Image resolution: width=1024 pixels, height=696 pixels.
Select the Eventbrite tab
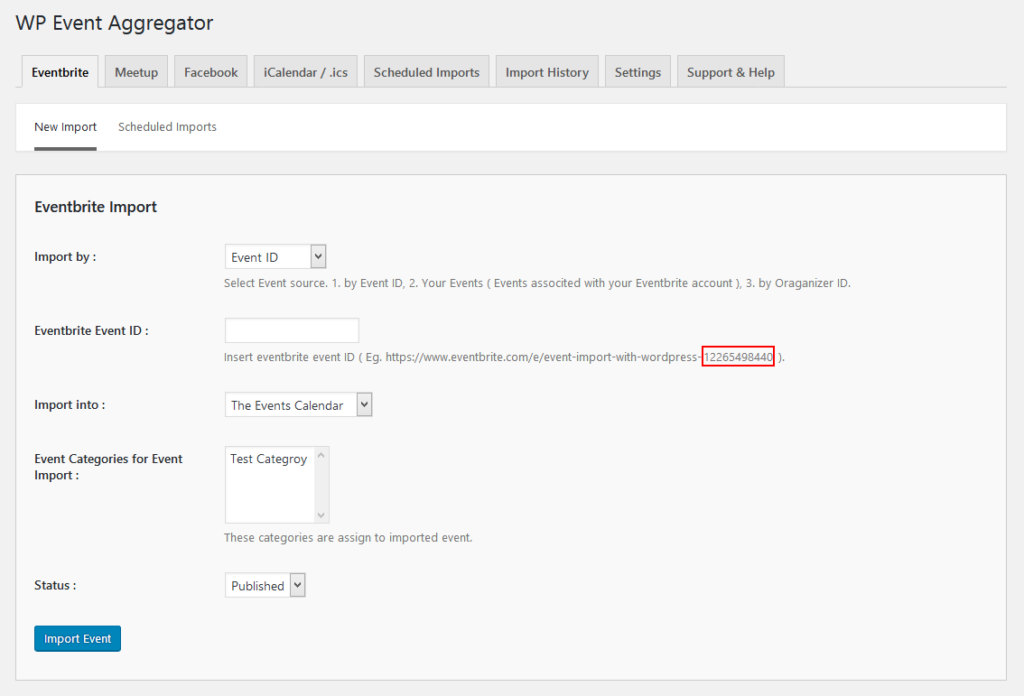click(59, 71)
